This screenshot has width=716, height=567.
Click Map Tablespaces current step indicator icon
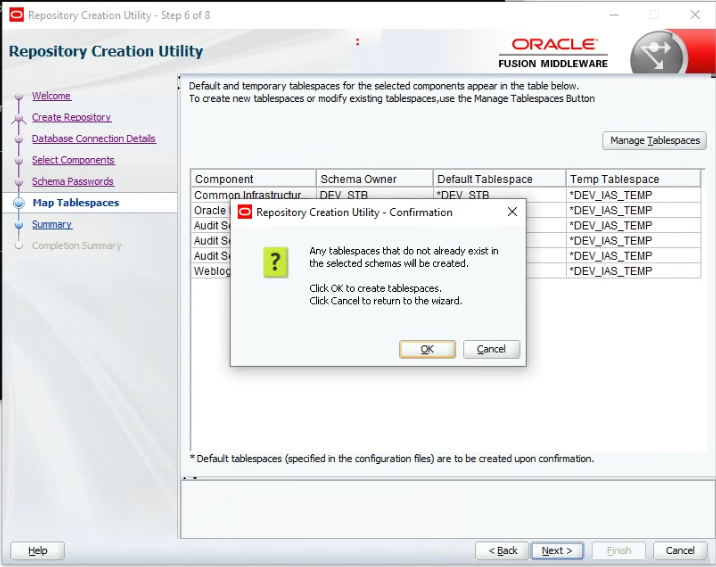19,203
